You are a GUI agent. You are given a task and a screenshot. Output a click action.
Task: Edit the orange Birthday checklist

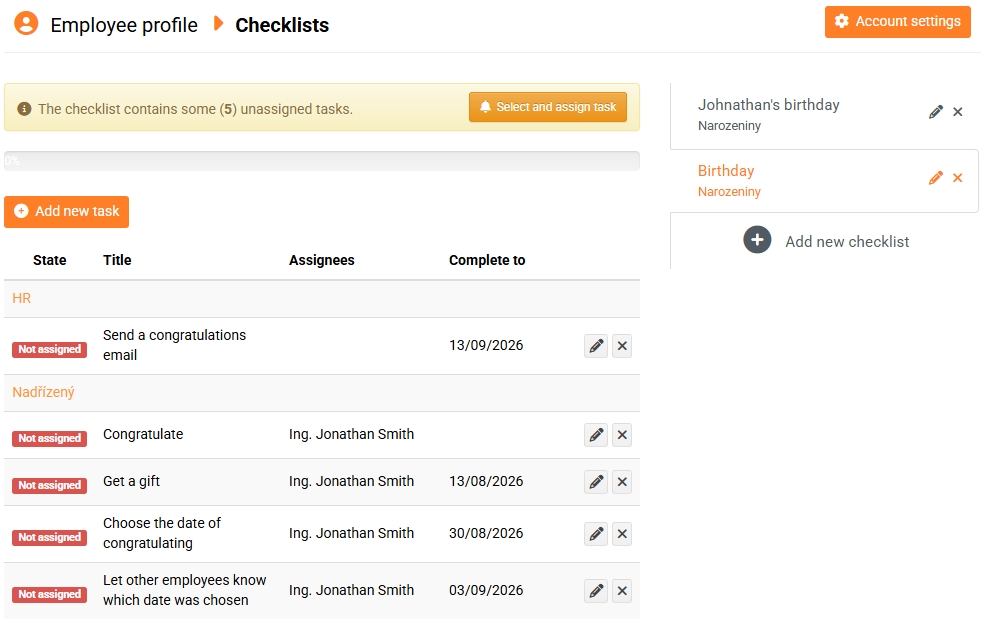point(936,178)
